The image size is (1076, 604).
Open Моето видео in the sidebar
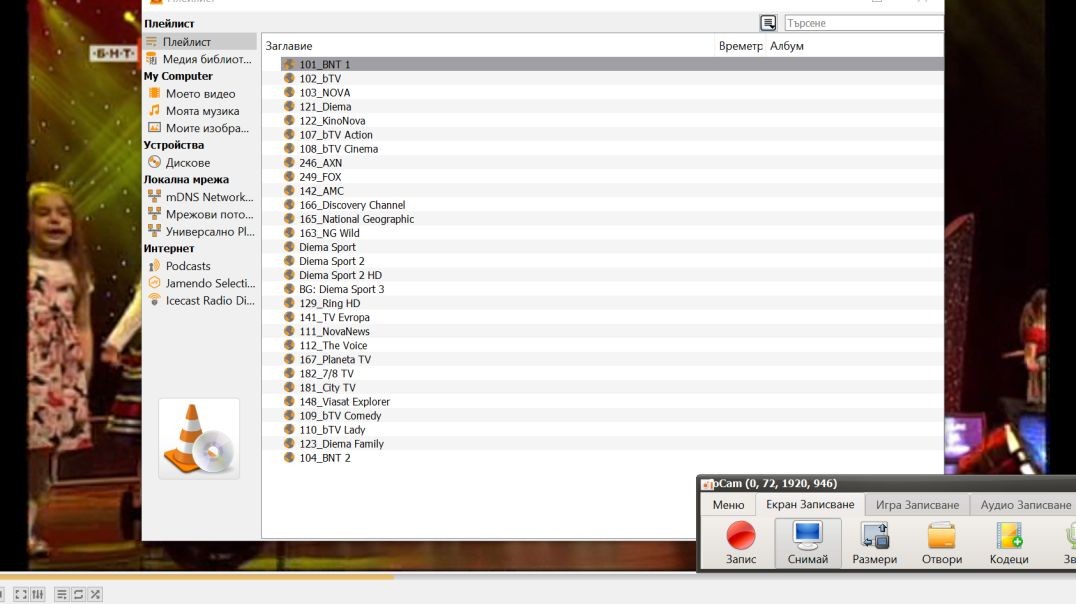200,93
